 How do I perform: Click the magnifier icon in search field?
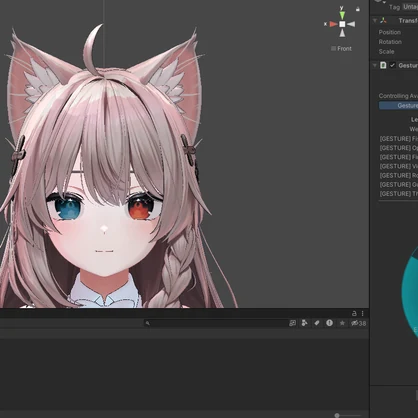point(148,323)
